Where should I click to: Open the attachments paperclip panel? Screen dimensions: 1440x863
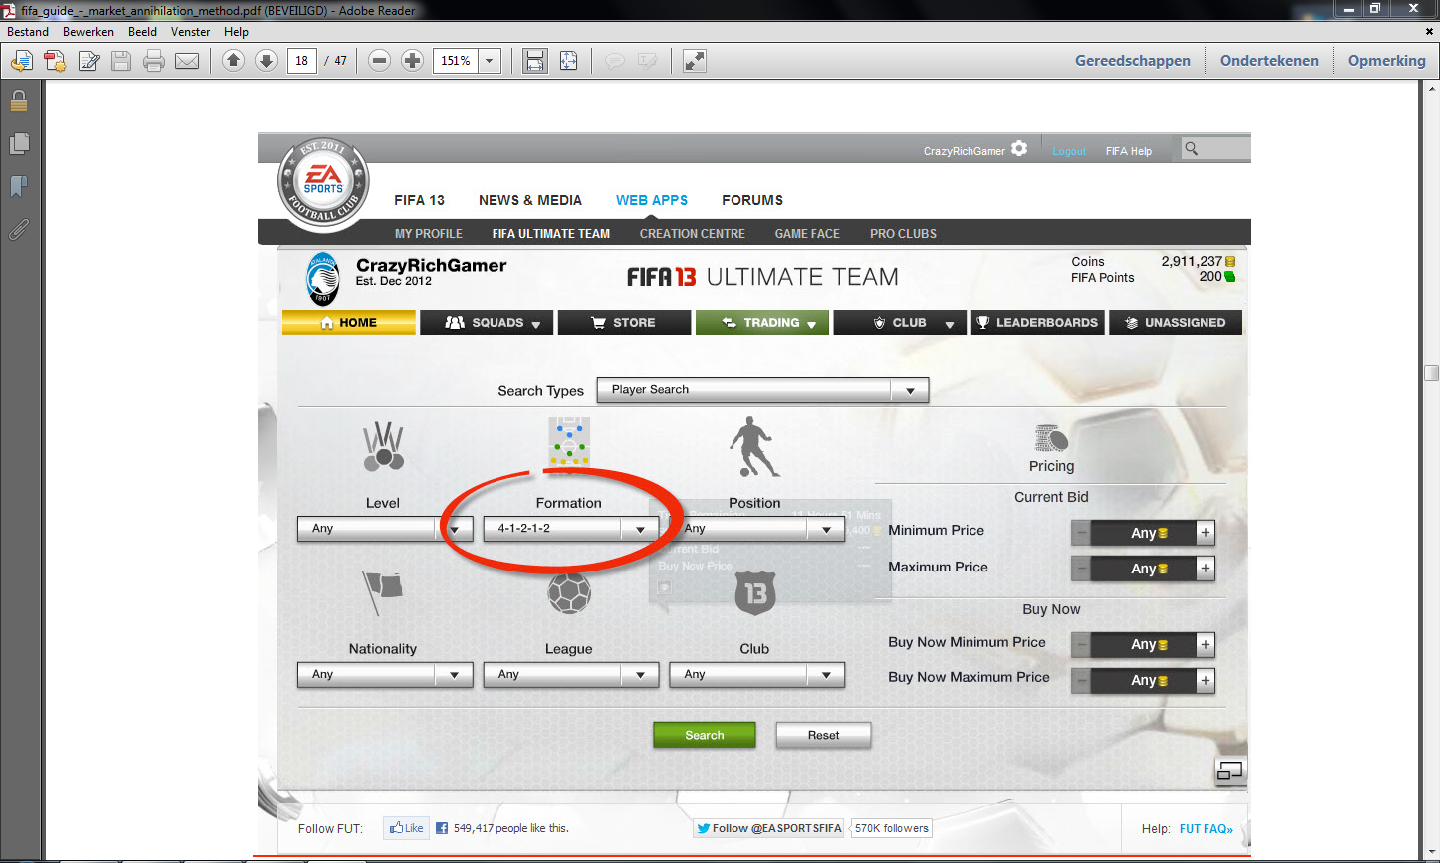point(19,230)
